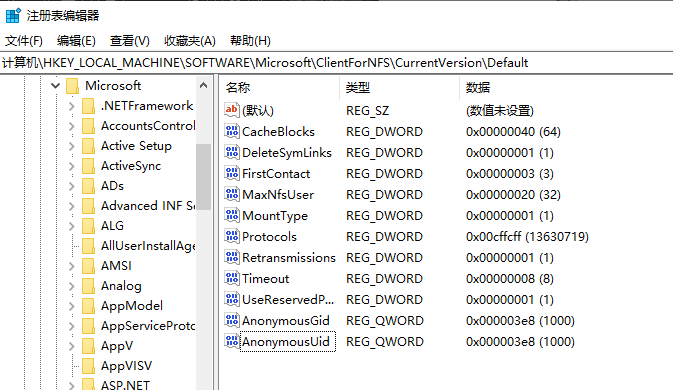
Task: Click the registry path address bar
Action: [x=336, y=63]
